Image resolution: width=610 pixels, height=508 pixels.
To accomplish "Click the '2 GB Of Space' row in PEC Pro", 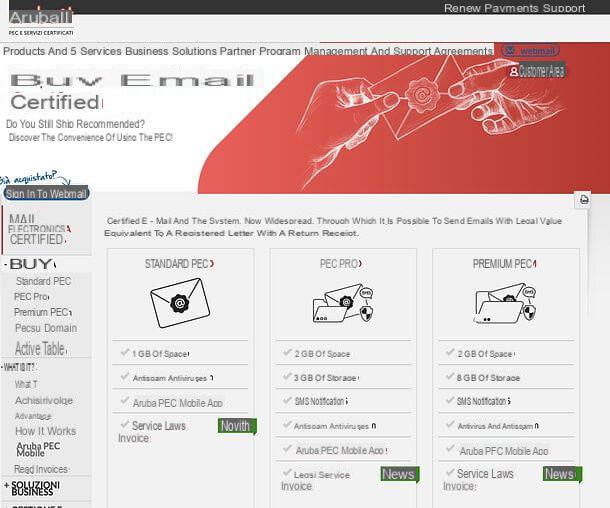I will pyautogui.click(x=344, y=353).
